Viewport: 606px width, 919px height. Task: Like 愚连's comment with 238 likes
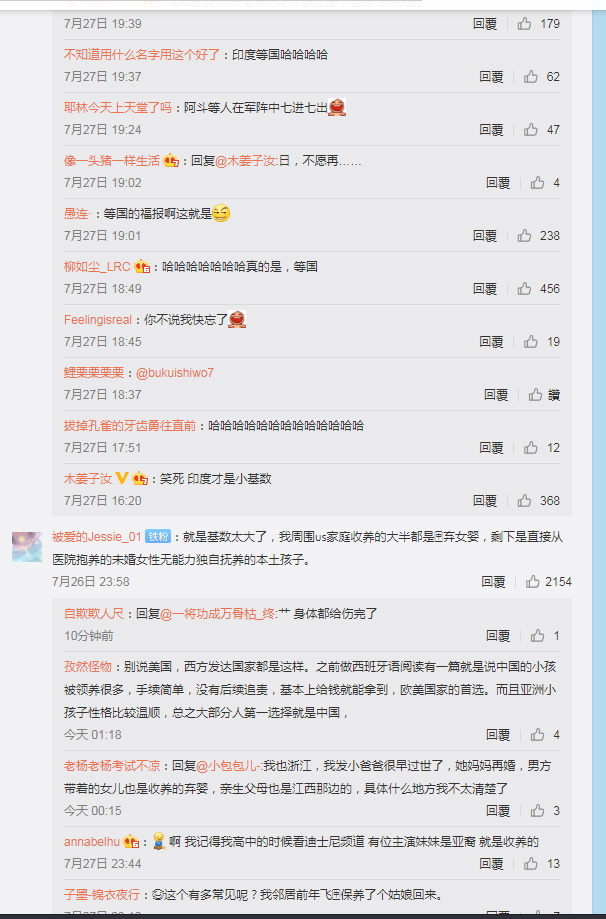tap(524, 236)
